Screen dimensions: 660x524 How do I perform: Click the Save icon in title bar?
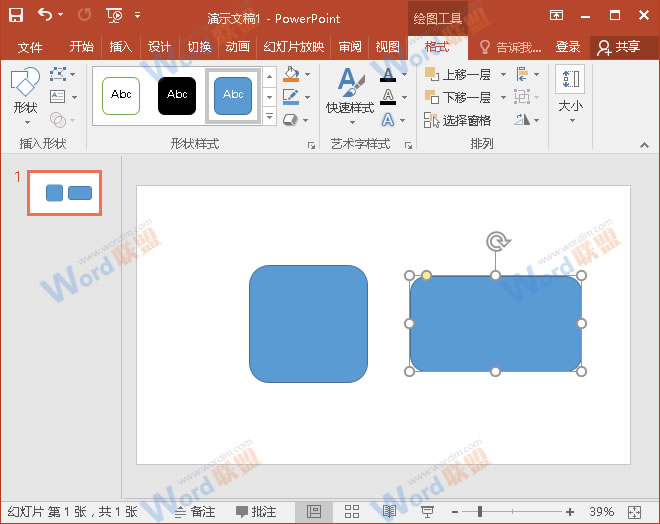[16, 15]
